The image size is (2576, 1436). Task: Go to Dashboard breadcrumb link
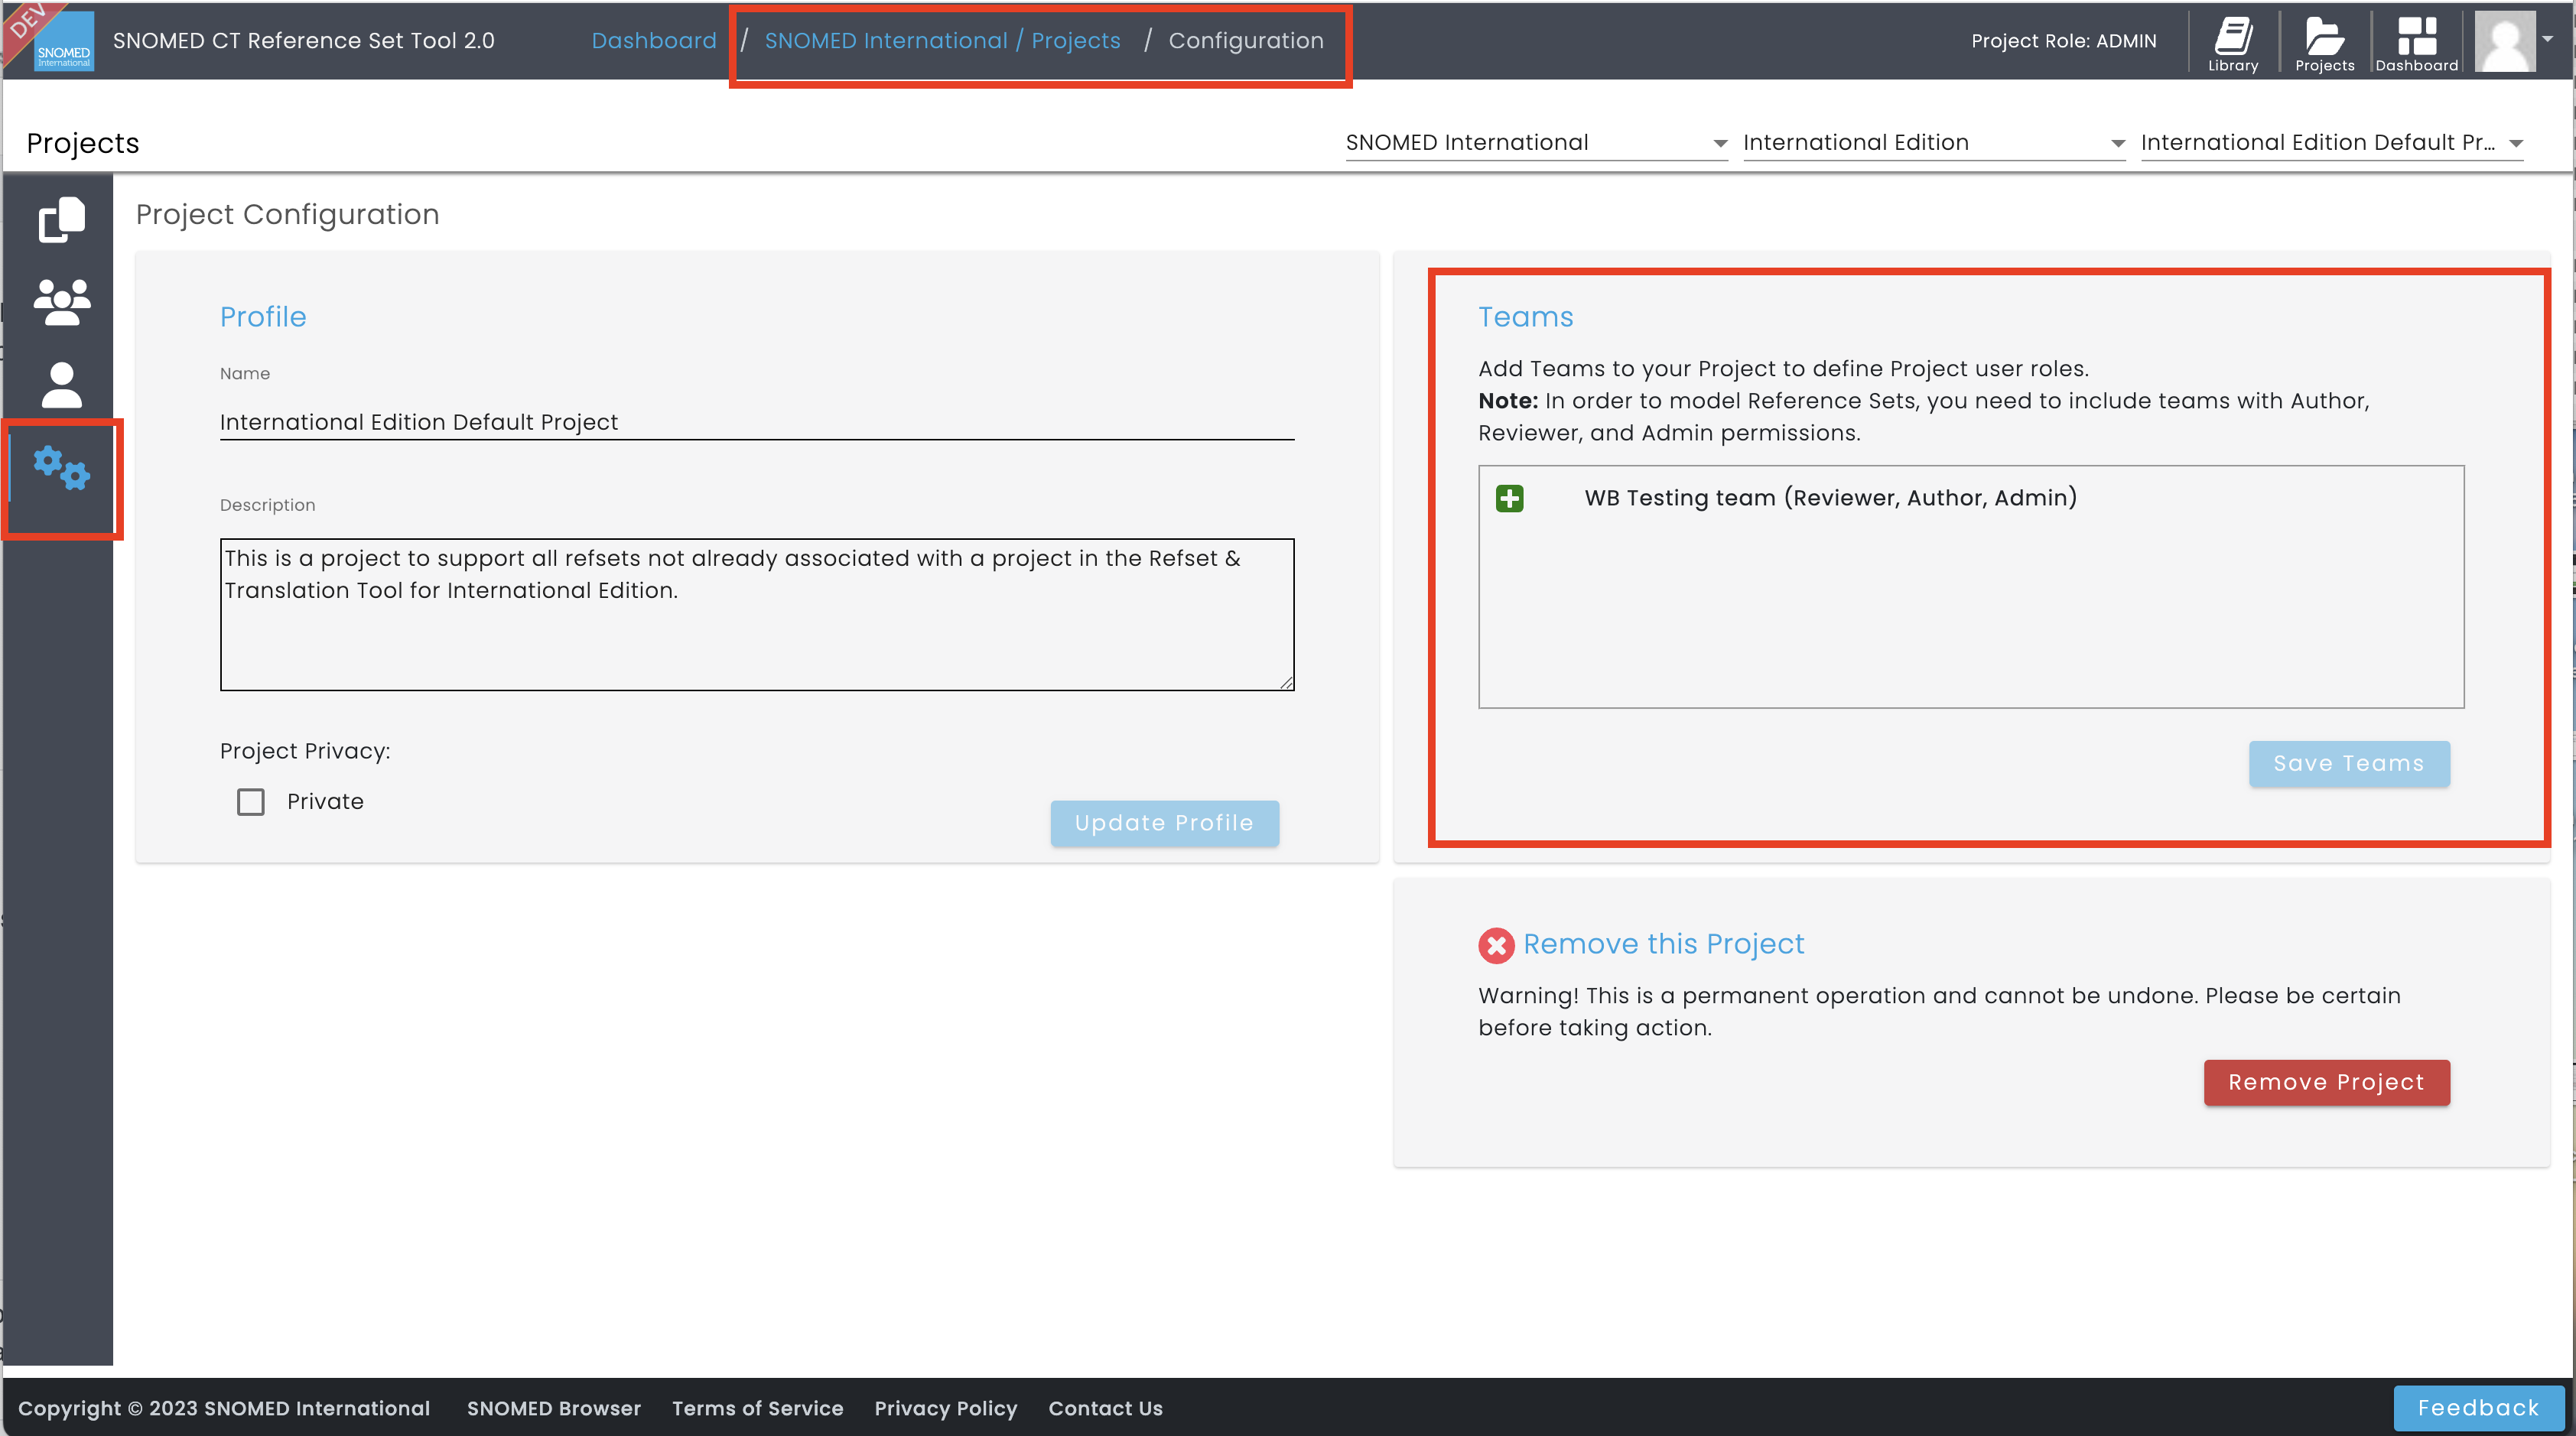(x=654, y=41)
